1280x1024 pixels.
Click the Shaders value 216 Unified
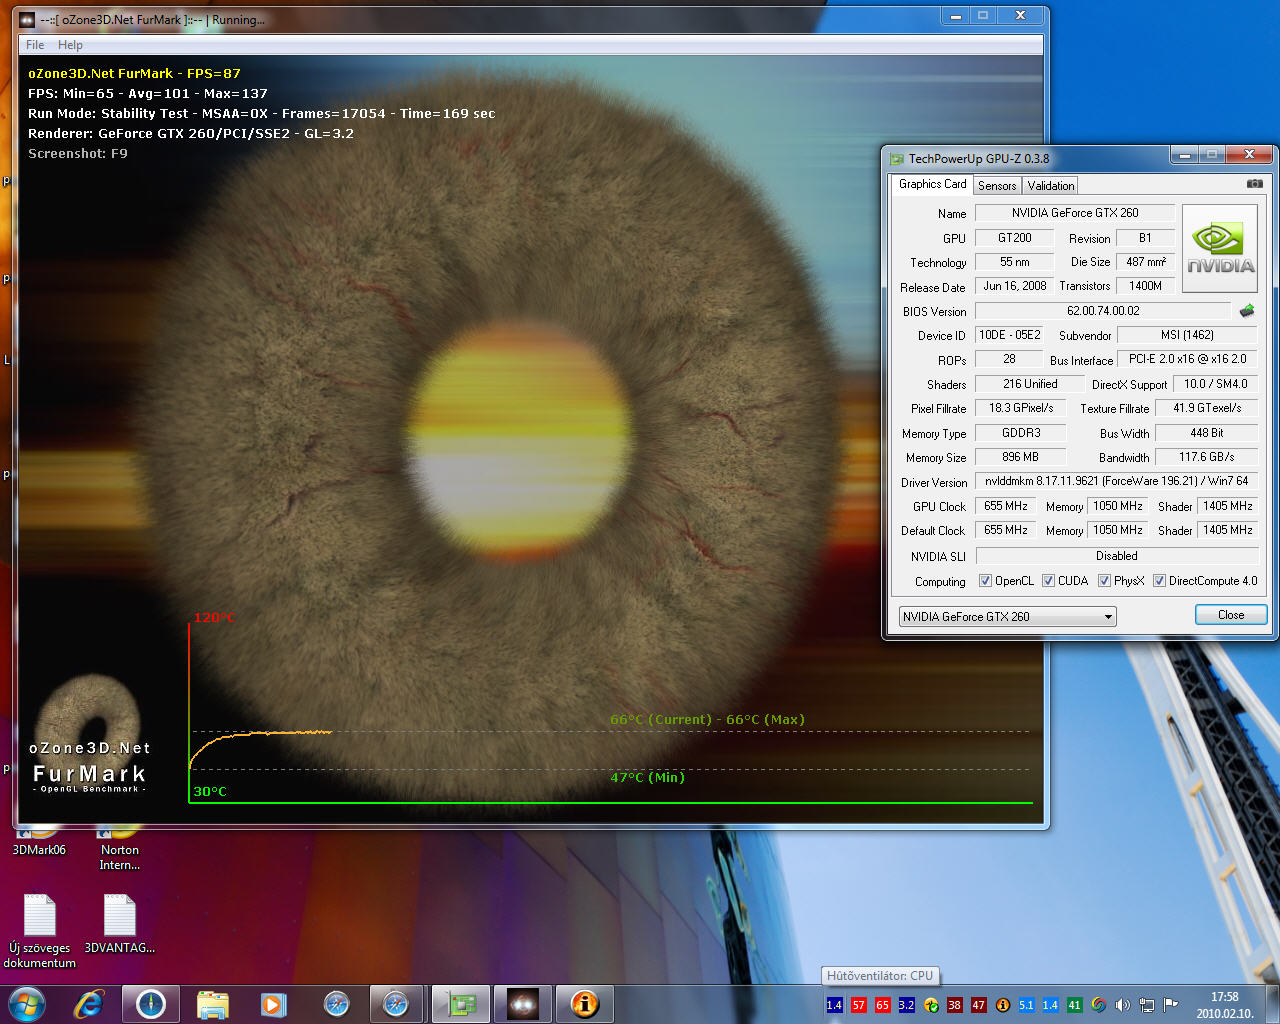(x=1030, y=384)
